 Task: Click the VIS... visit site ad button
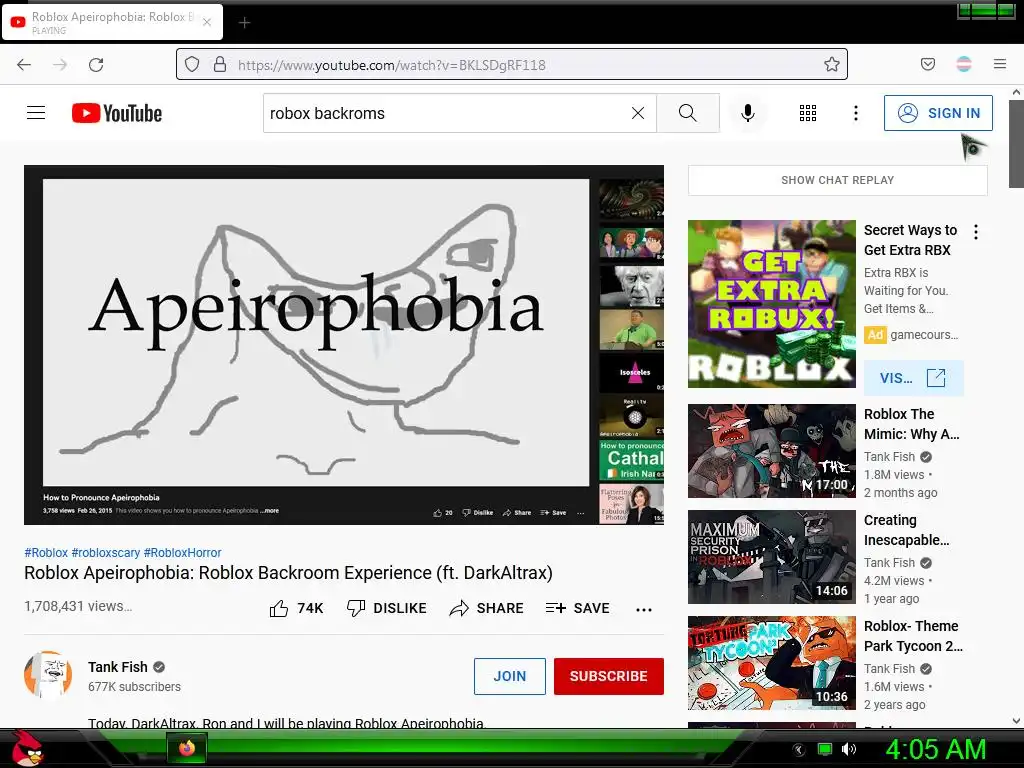914,377
